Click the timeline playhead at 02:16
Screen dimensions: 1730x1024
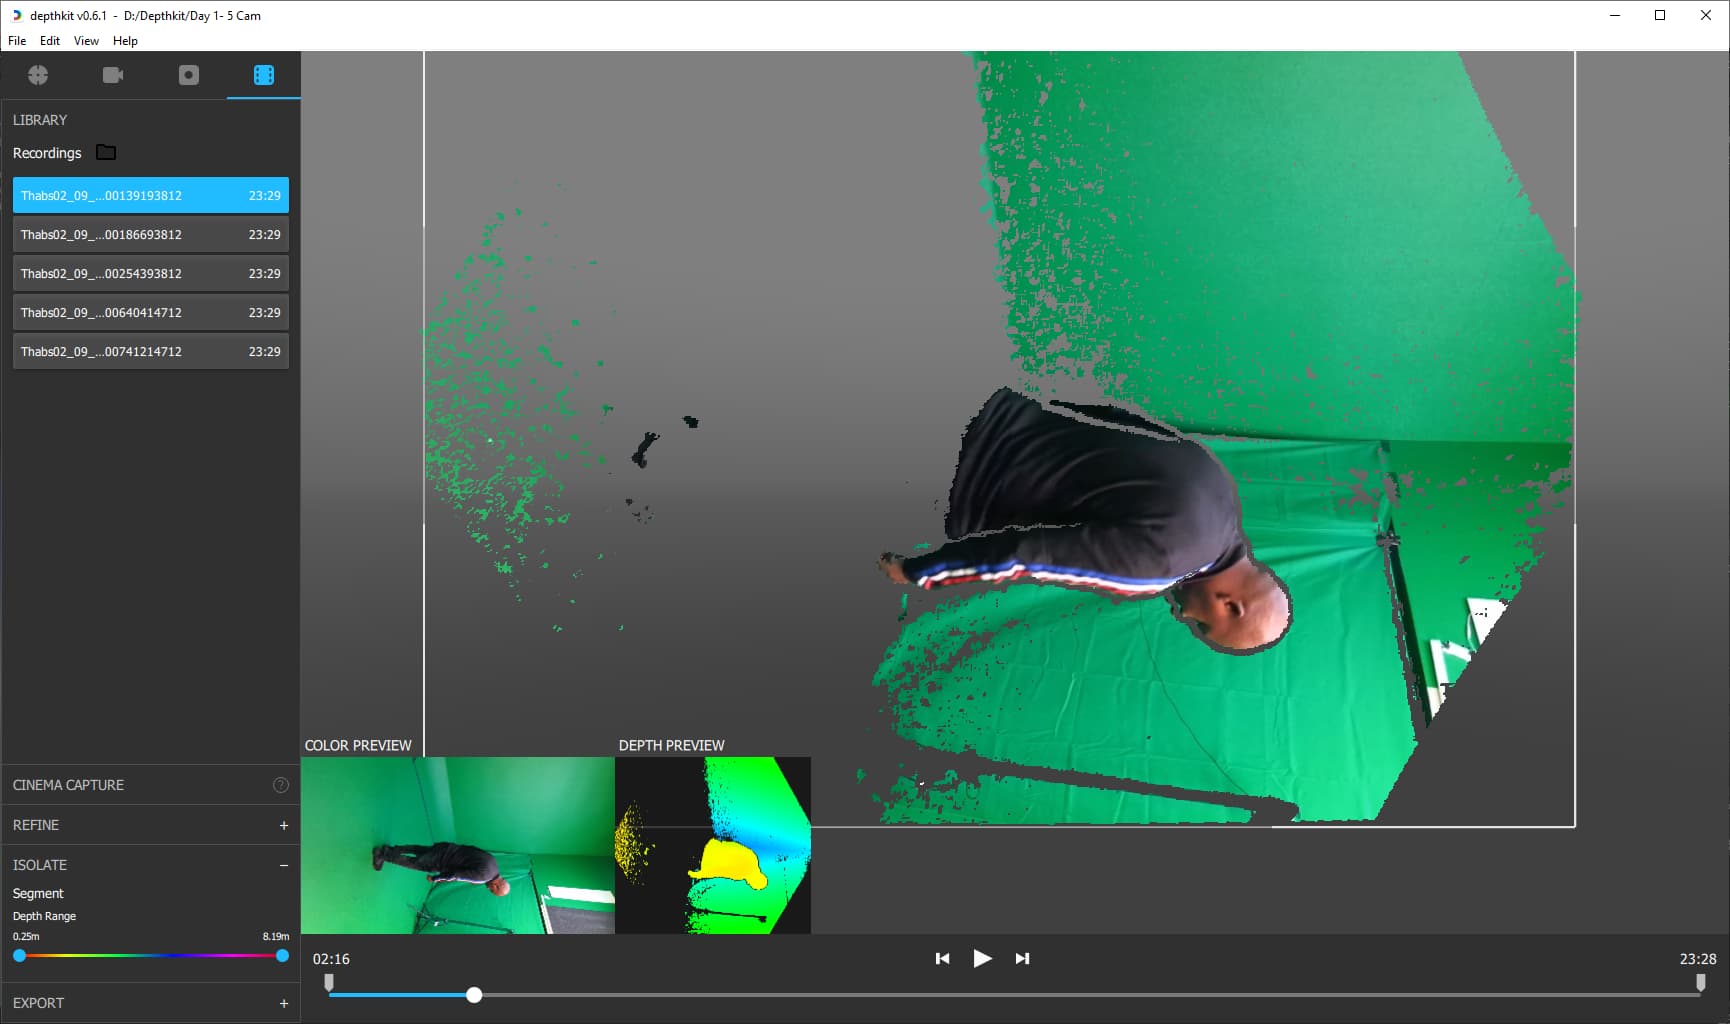[x=474, y=995]
